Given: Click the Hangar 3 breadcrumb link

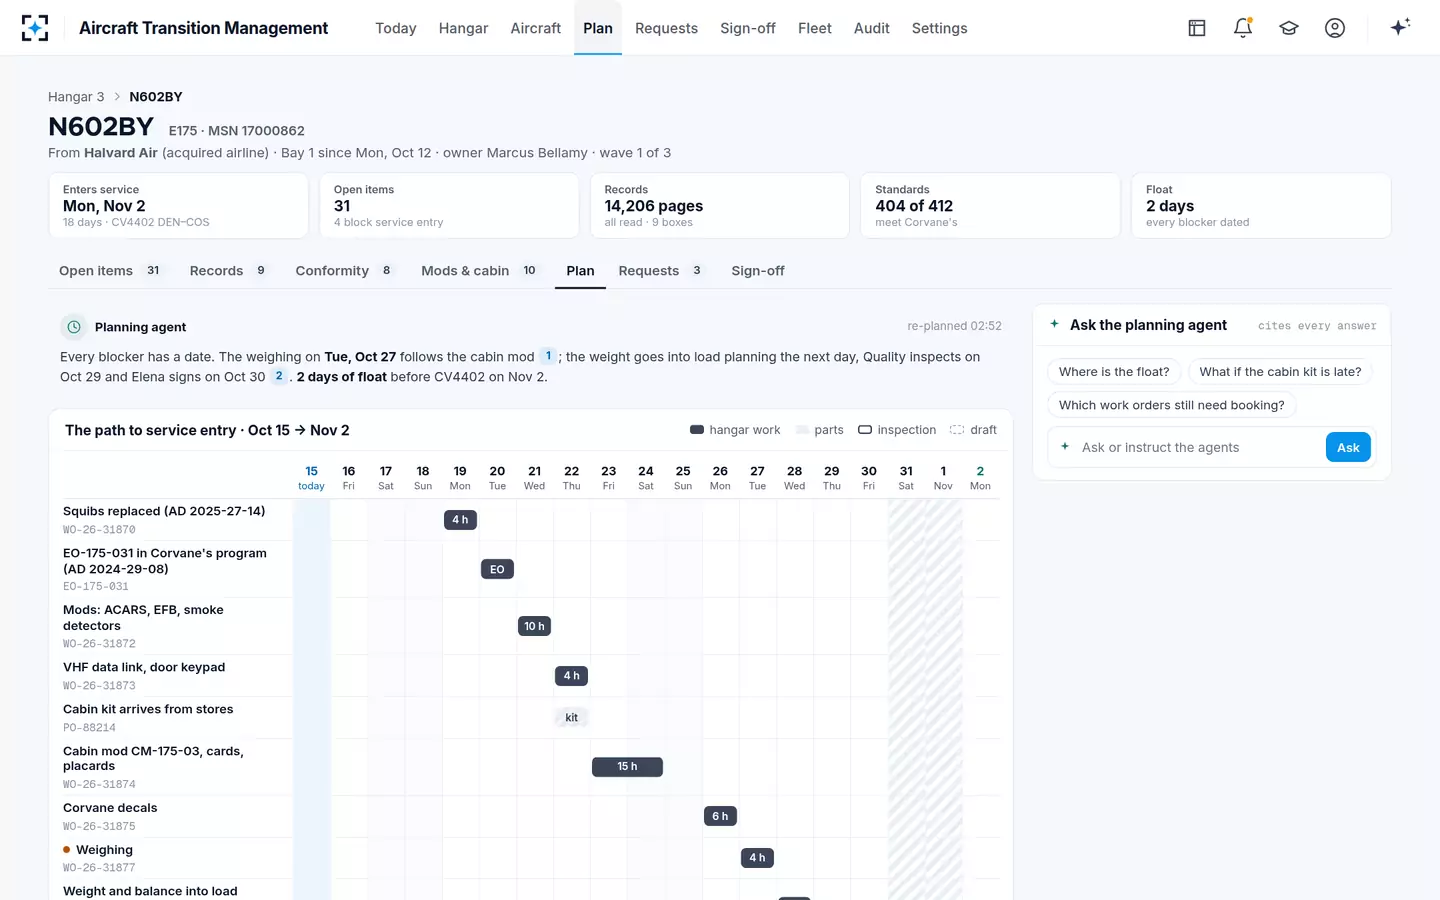Looking at the screenshot, I should pos(76,97).
